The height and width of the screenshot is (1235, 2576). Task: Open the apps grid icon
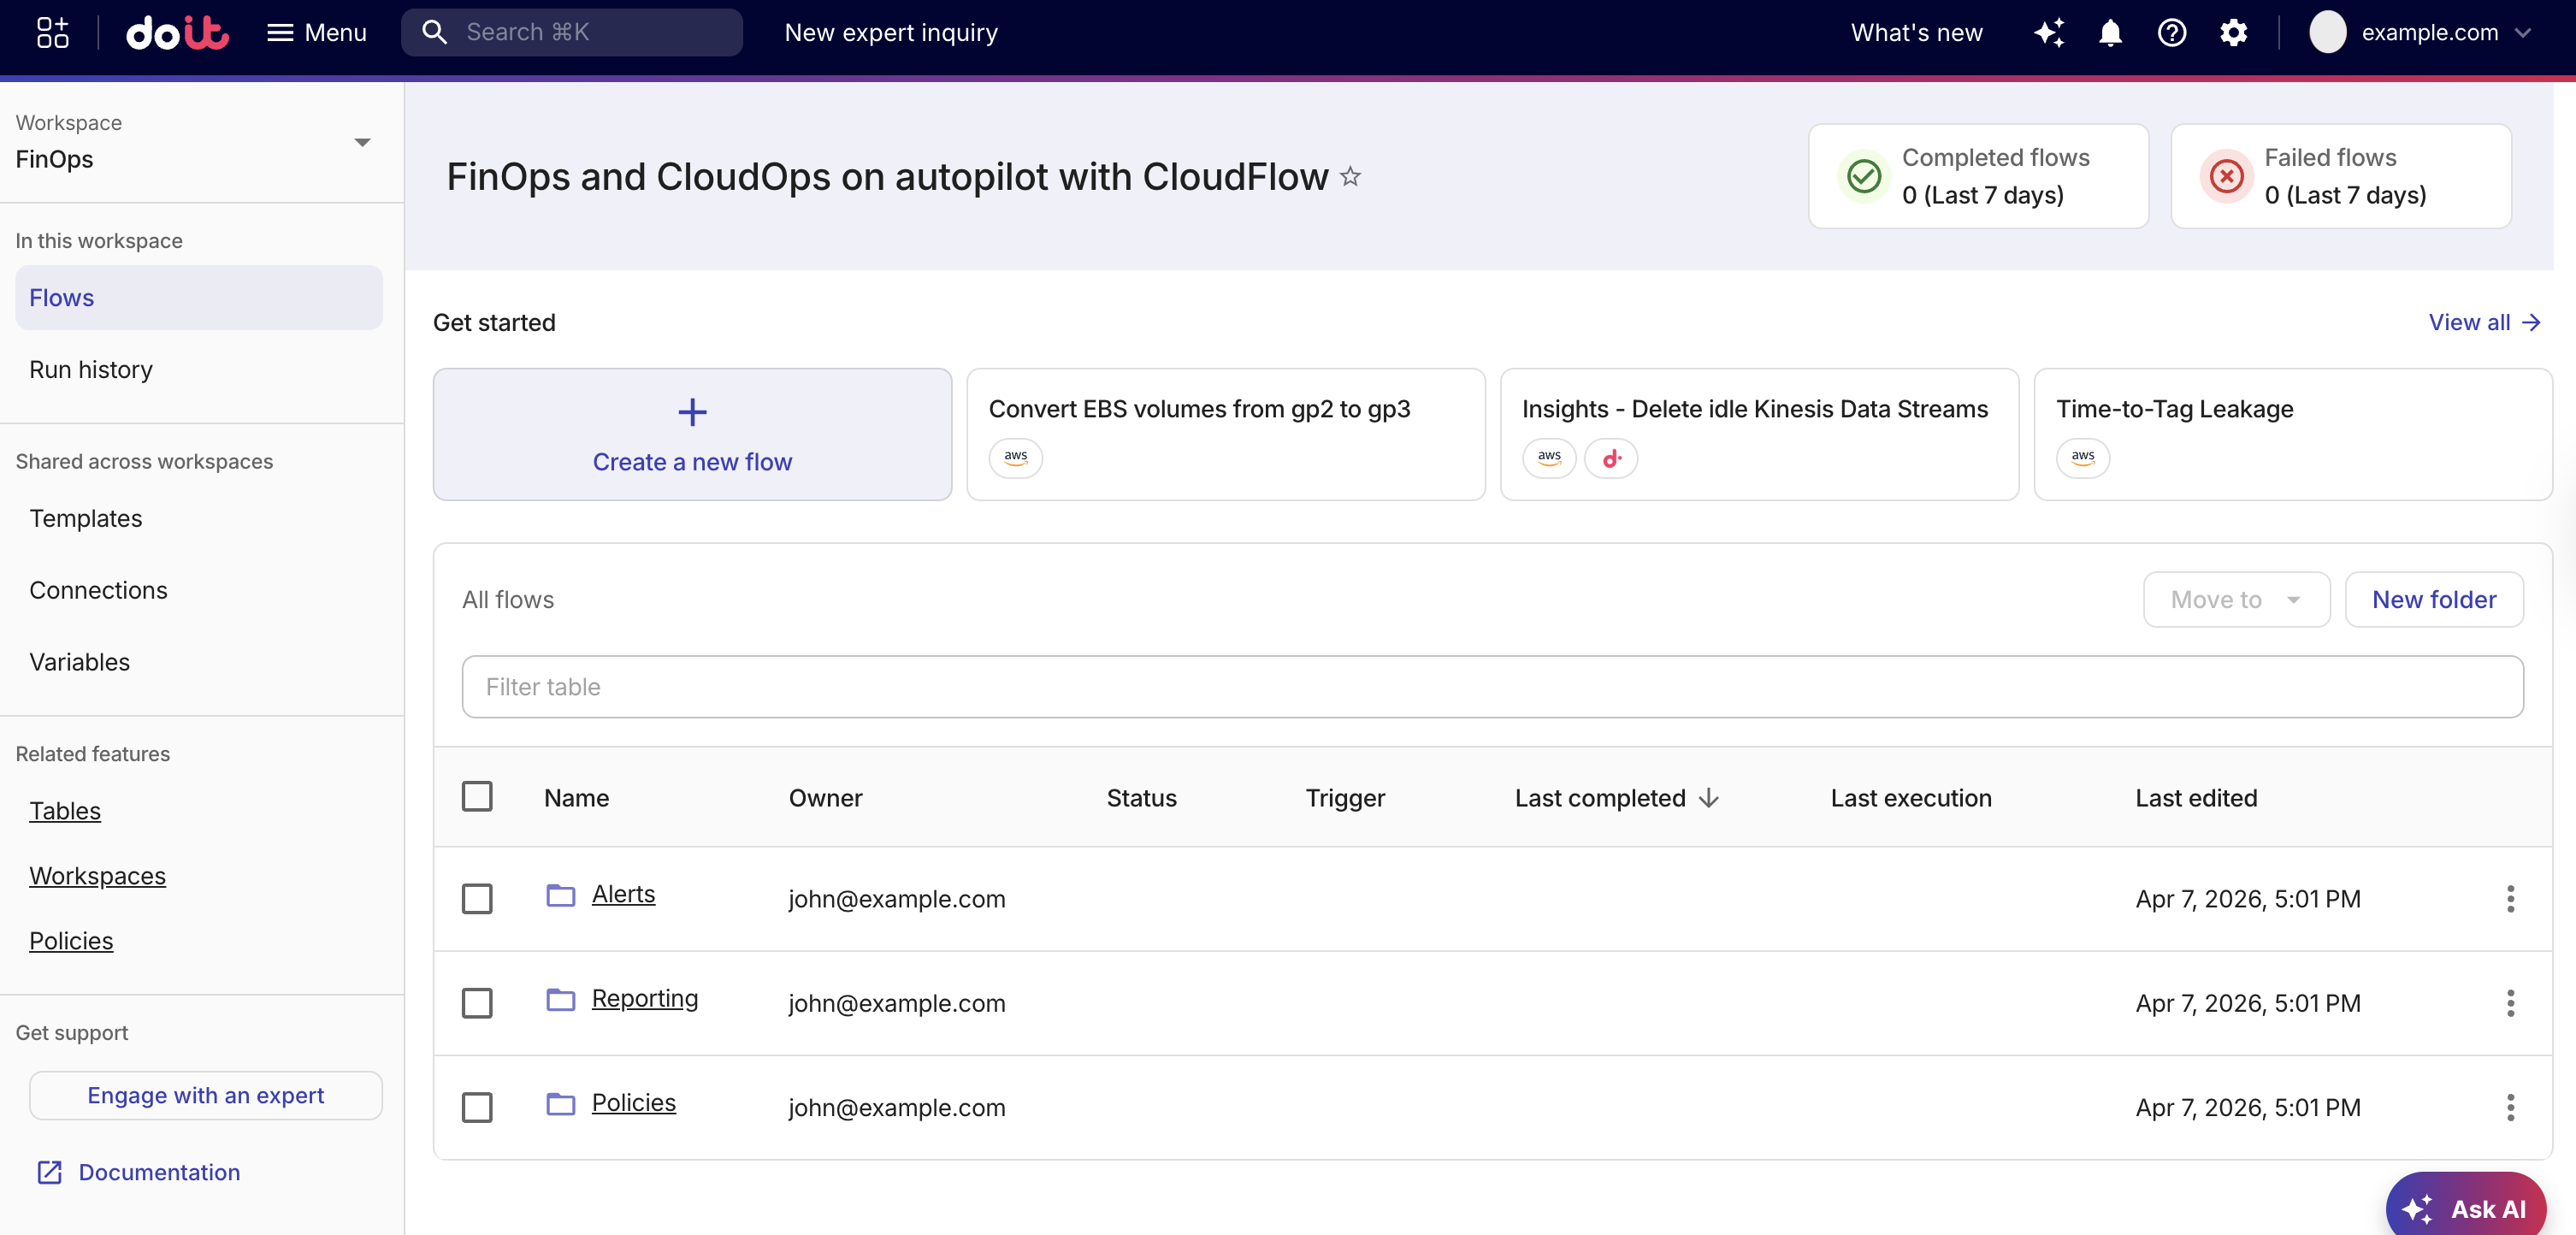click(x=52, y=32)
